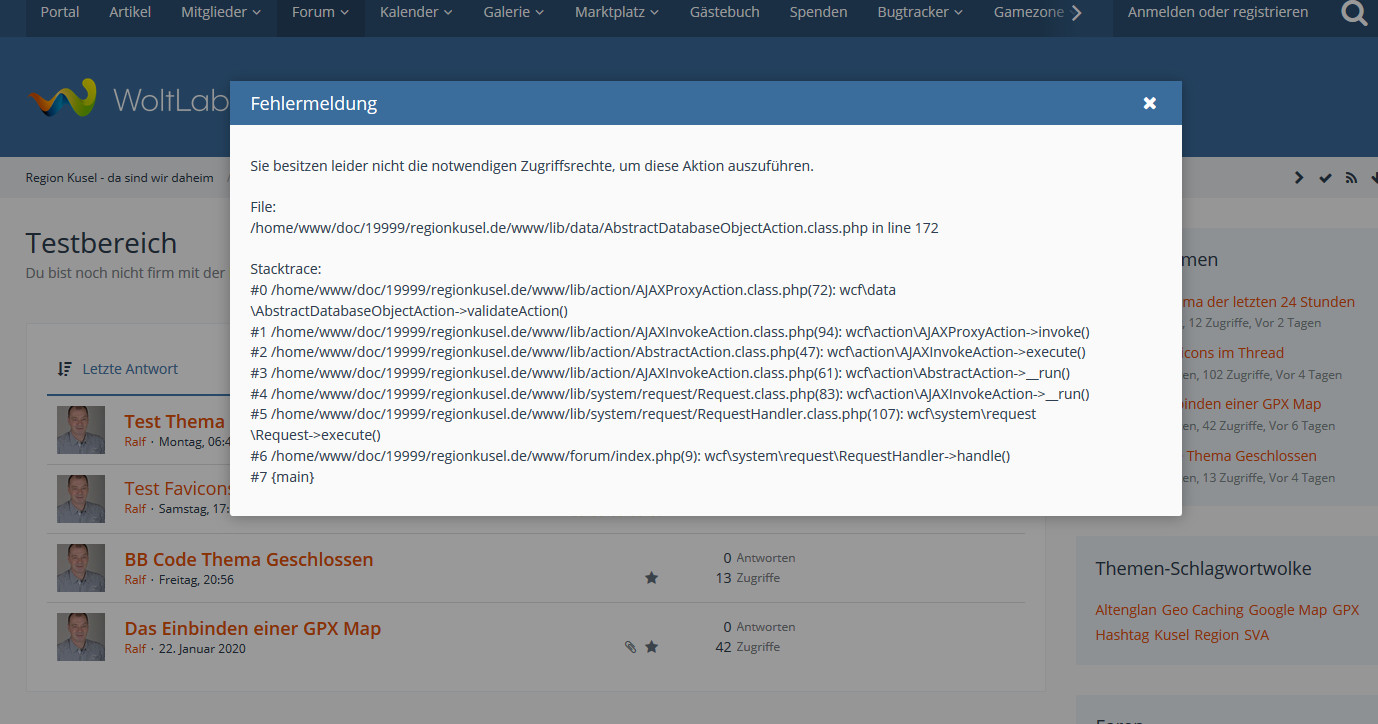
Task: Click Anmelden oder registrieren
Action: [x=1217, y=12]
